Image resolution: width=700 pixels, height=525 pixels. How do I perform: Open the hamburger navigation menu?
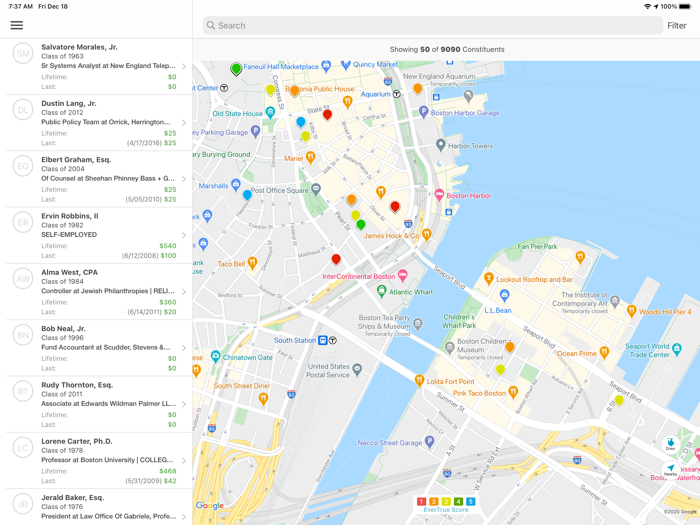coord(17,25)
